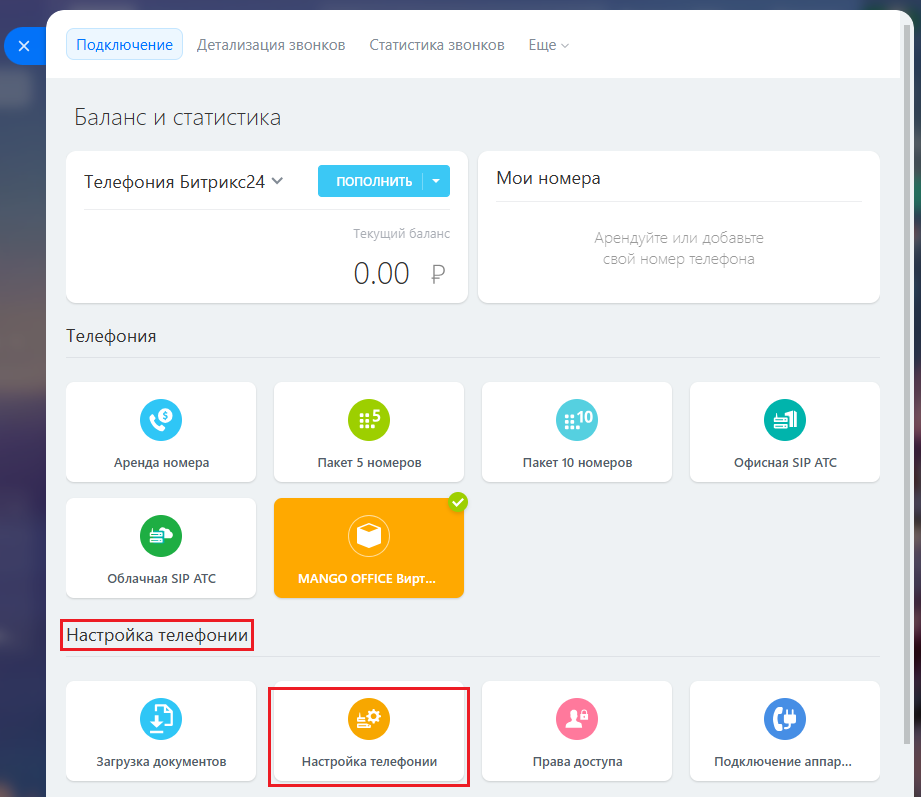Open the Настройка телефонии gear icon
The image size is (921, 797).
(369, 719)
